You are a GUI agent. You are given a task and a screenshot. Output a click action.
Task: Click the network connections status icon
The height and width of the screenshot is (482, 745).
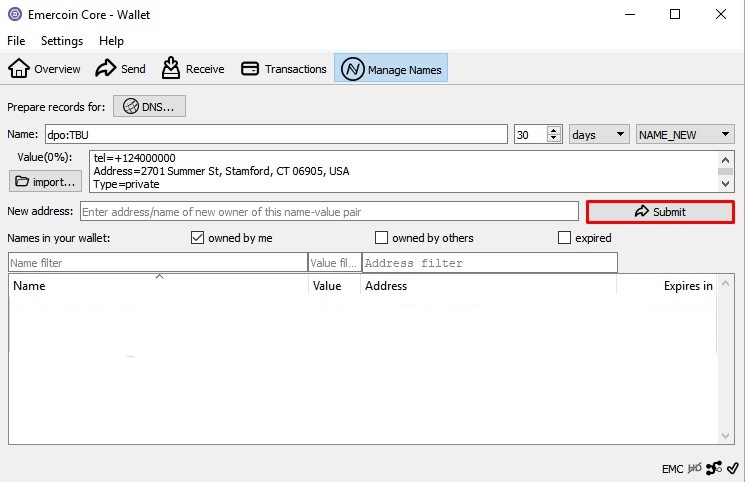[x=714, y=468]
